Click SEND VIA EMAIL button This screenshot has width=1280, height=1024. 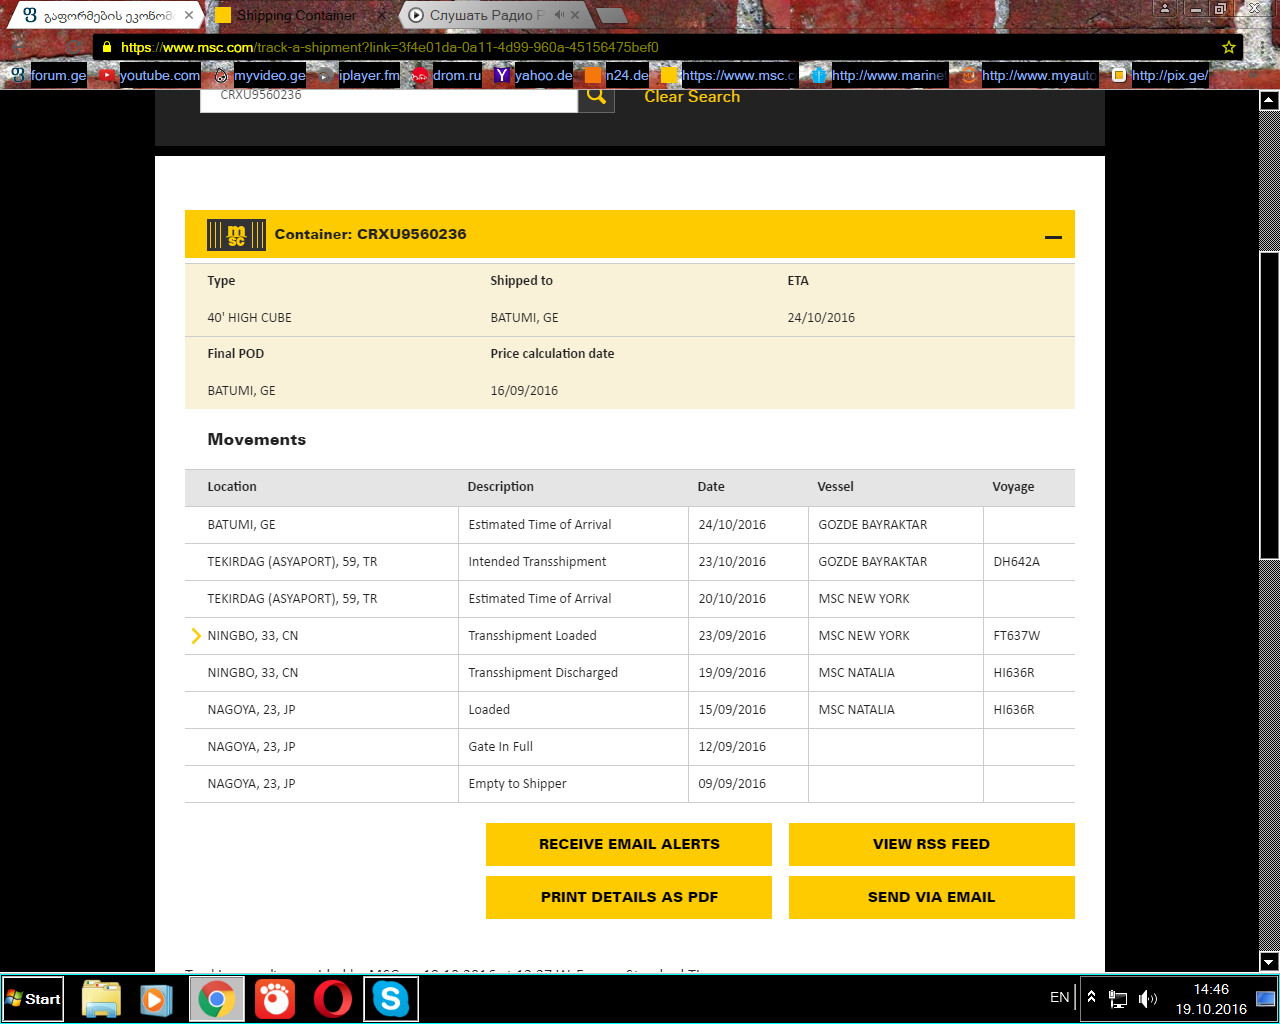[932, 897]
